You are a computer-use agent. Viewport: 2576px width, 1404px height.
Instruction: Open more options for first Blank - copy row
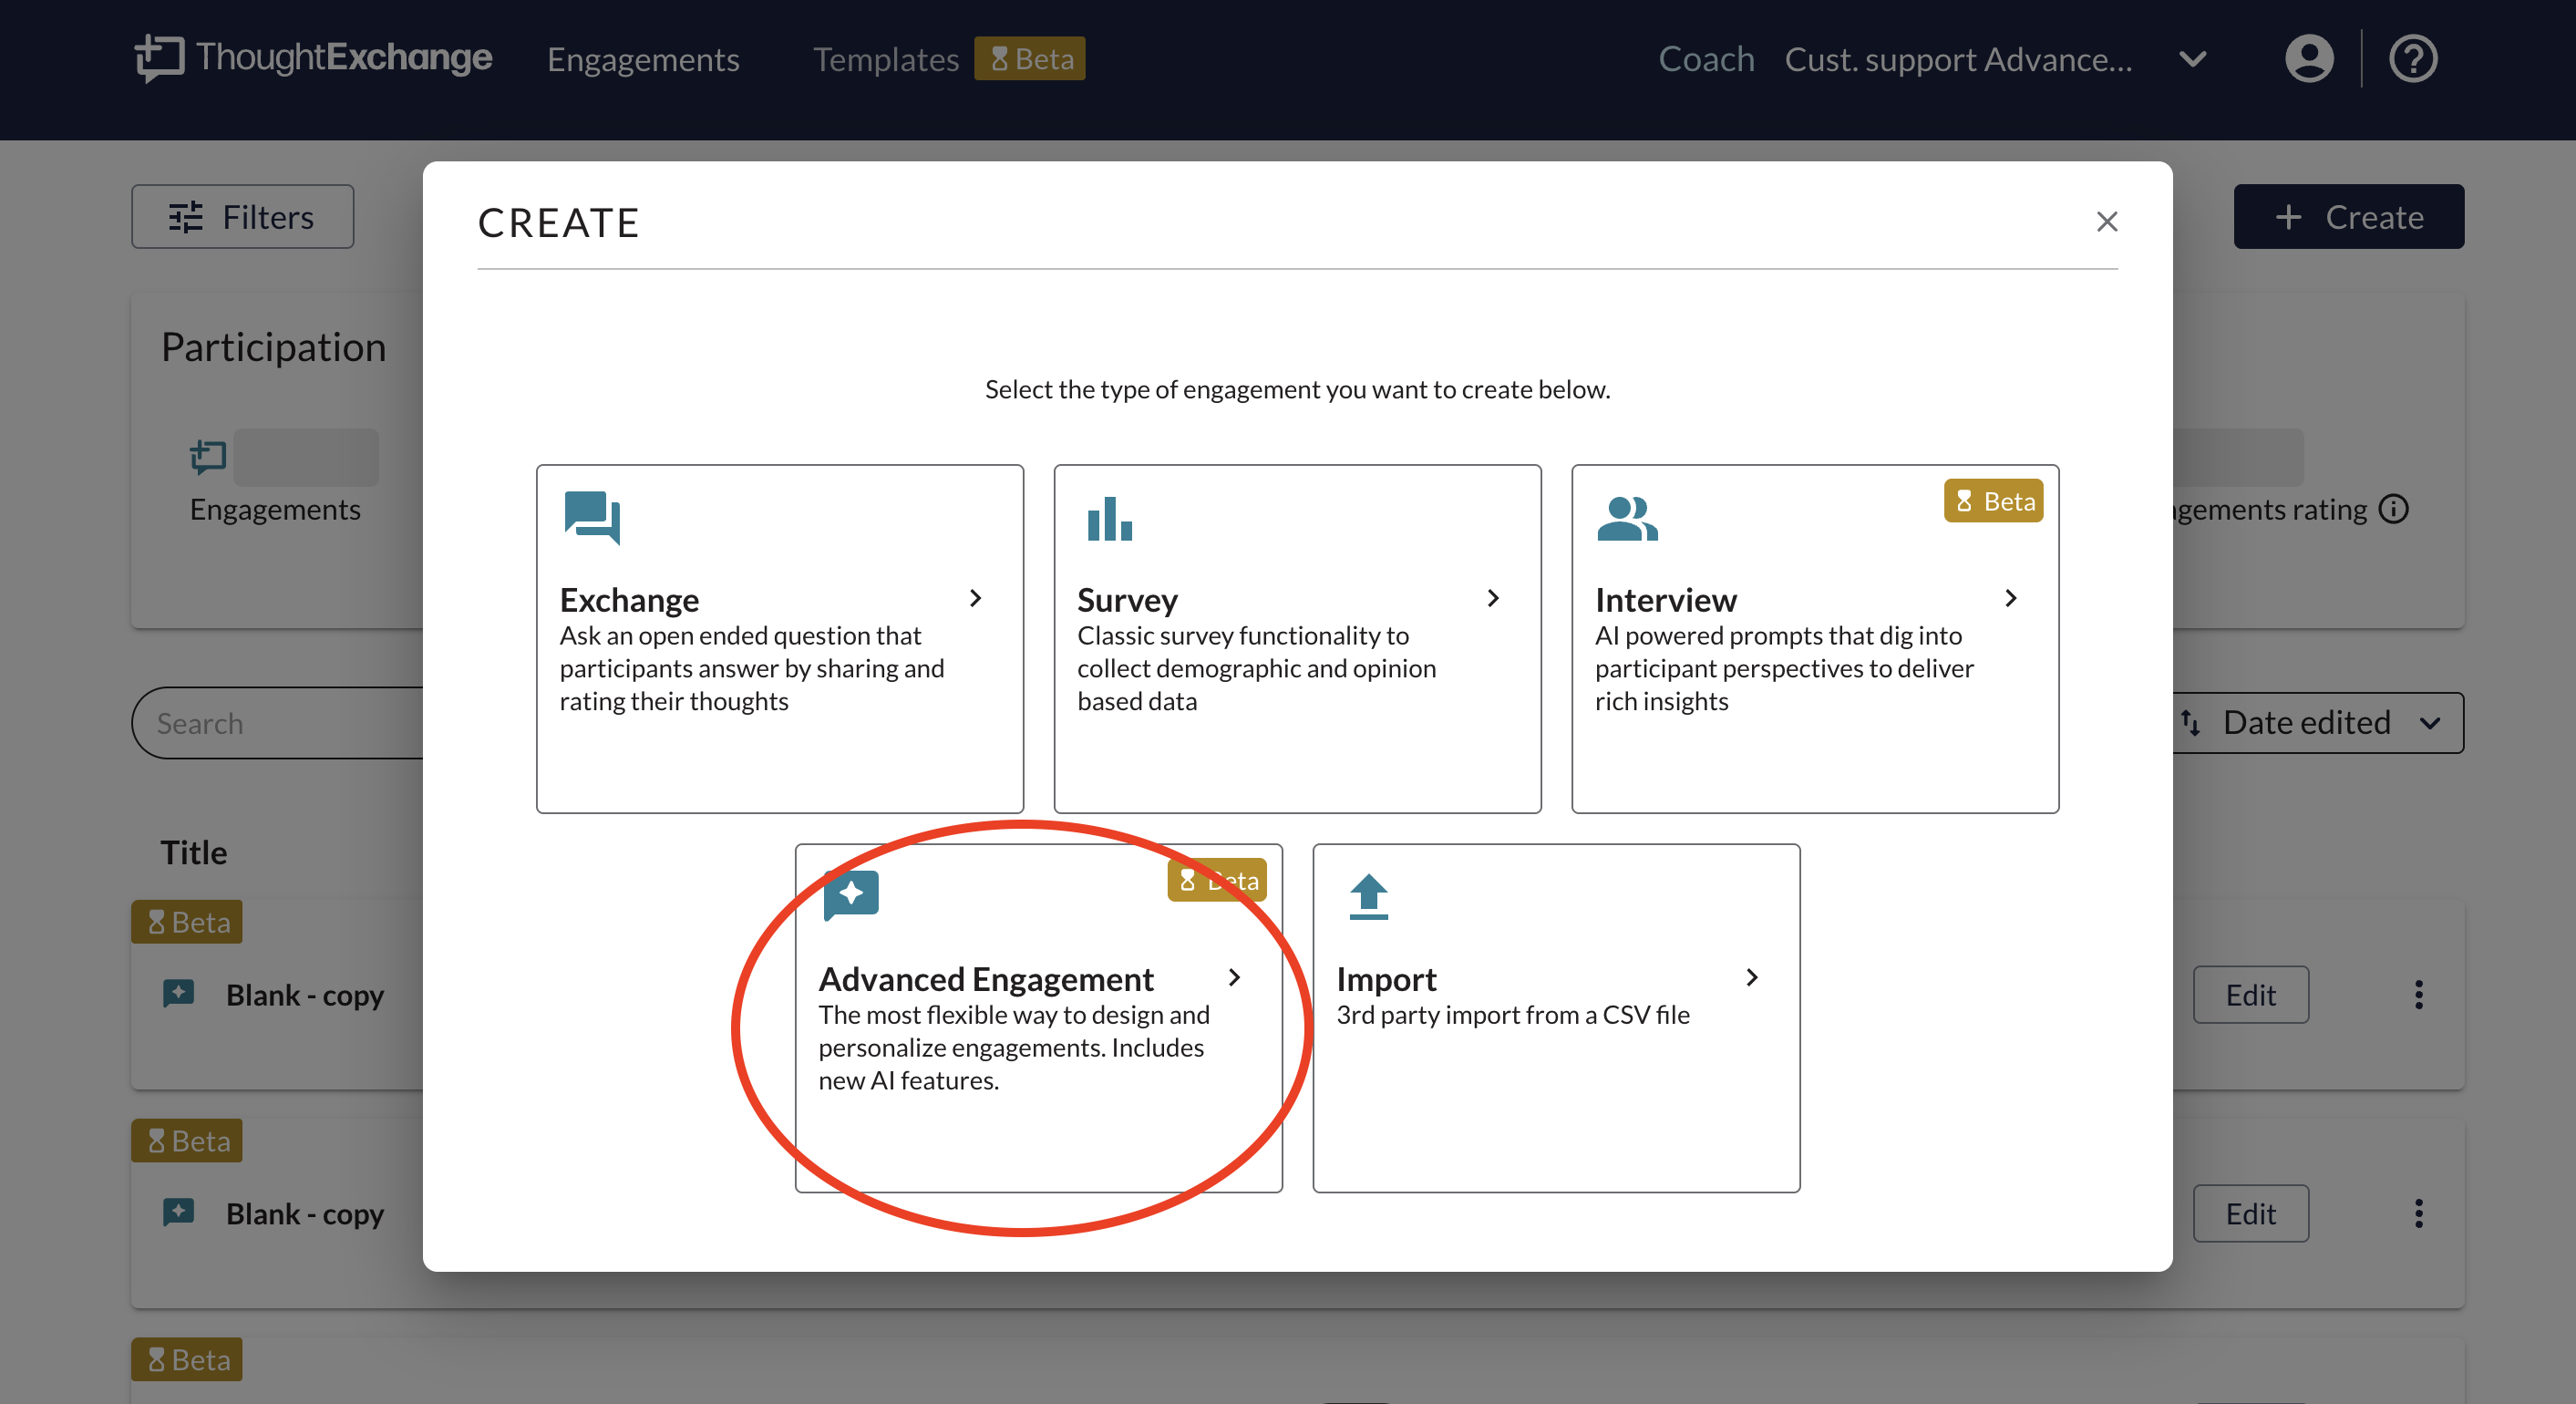[x=2419, y=994]
